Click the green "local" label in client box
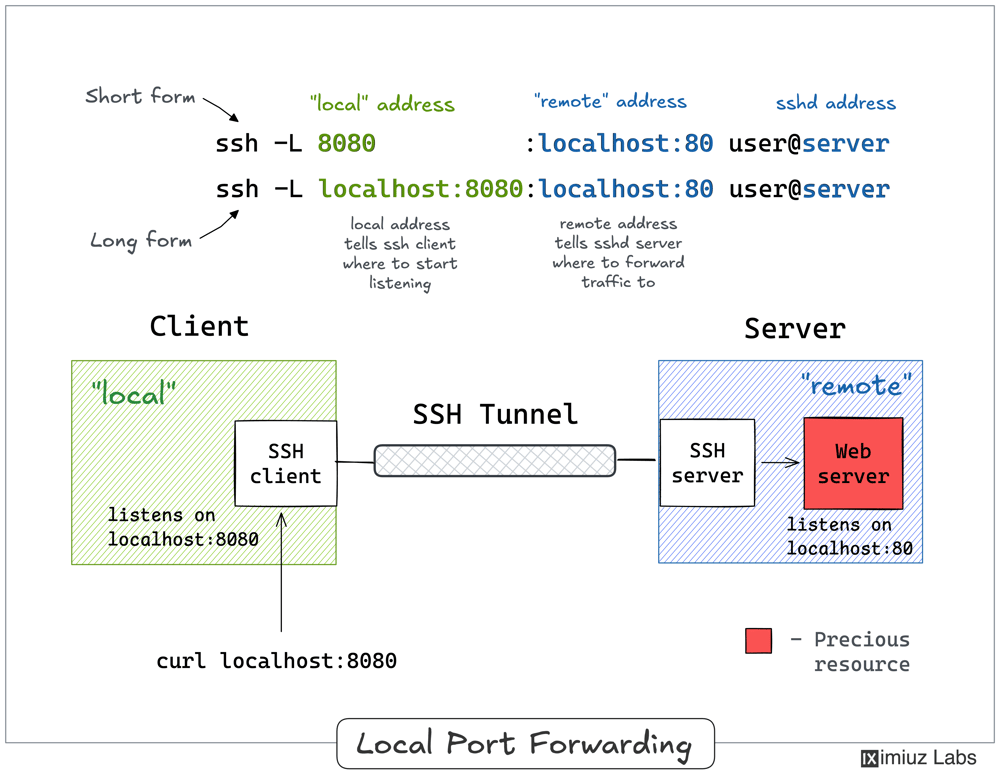This screenshot has height=776, width=1000. pyautogui.click(x=133, y=393)
